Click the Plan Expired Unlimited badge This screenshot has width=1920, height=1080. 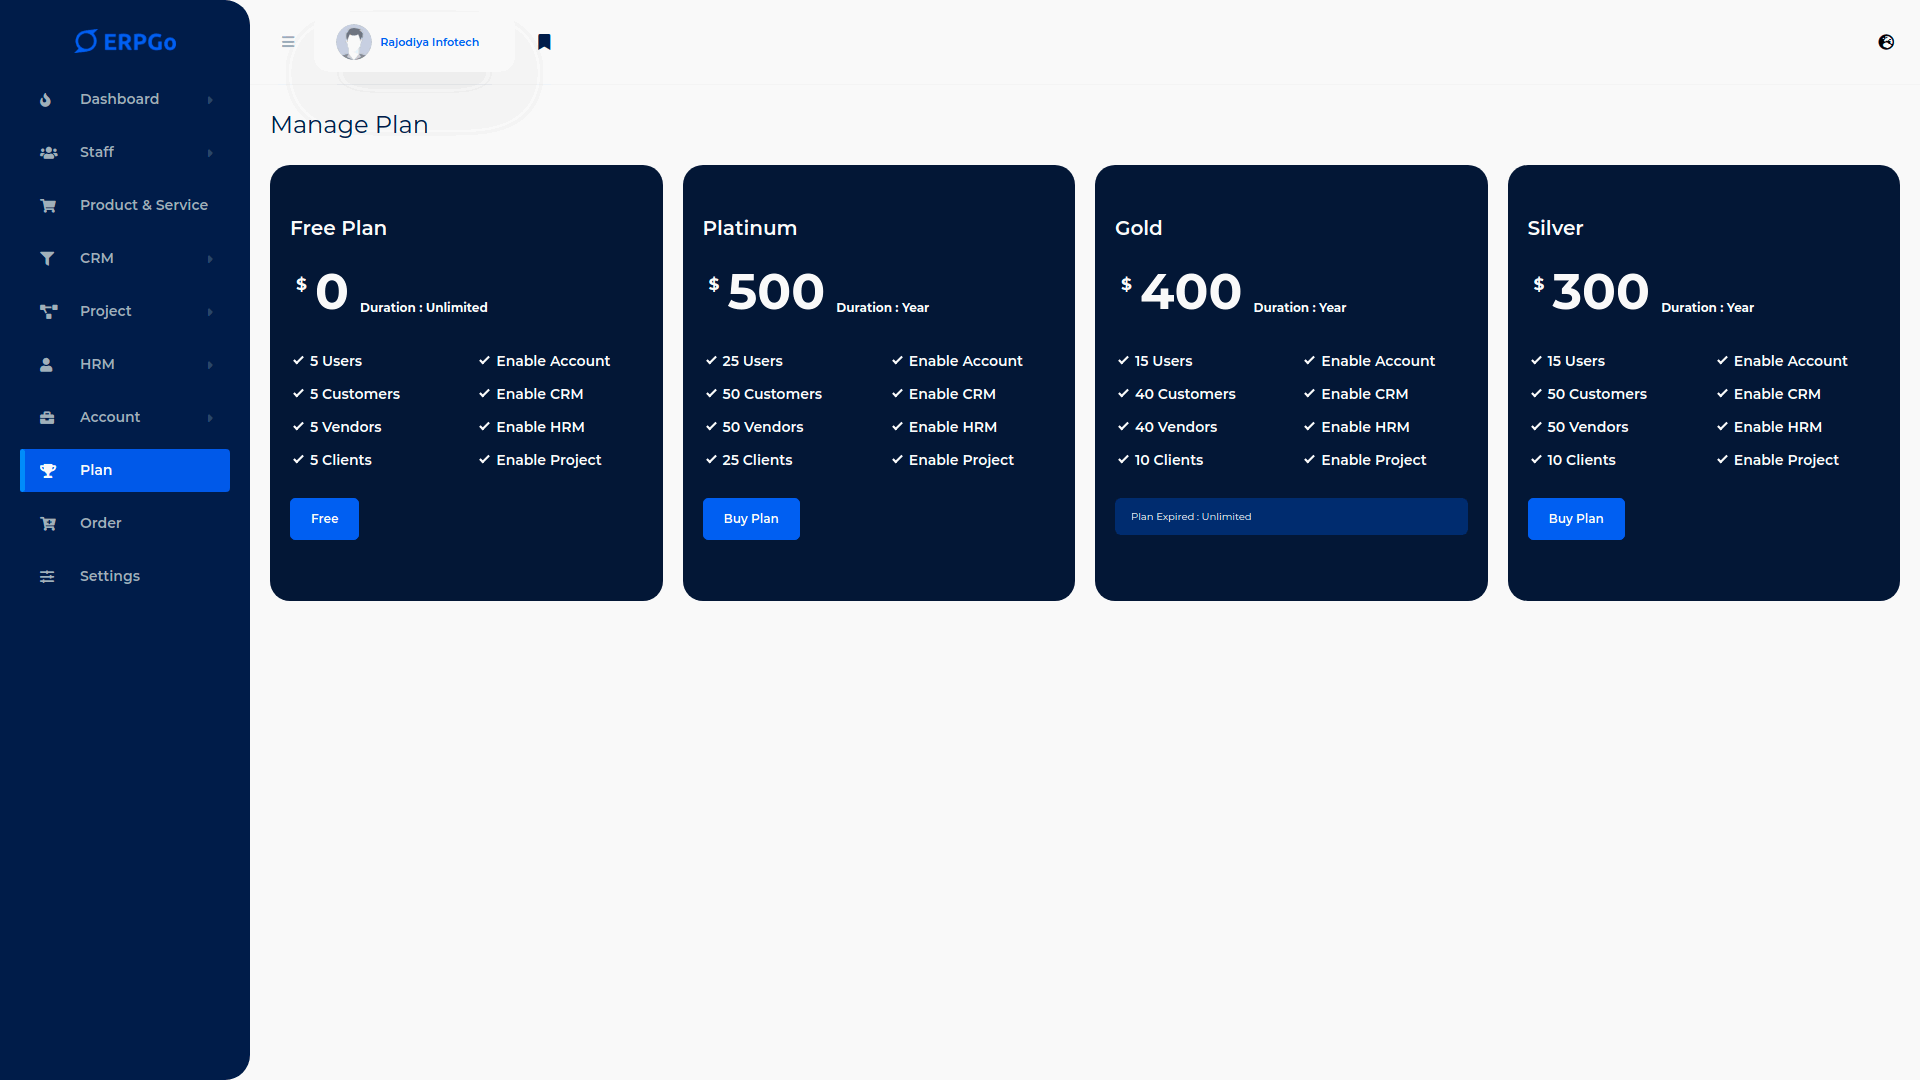click(1291, 516)
